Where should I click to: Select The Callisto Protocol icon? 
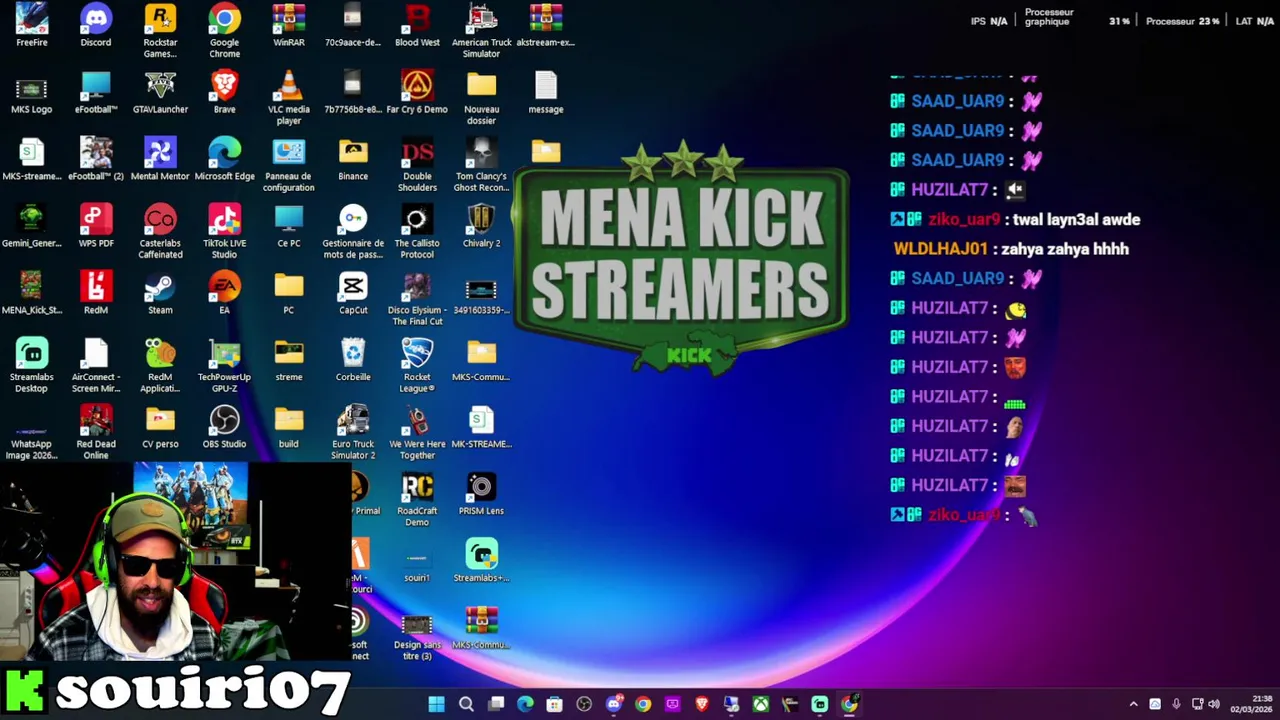coord(417,232)
